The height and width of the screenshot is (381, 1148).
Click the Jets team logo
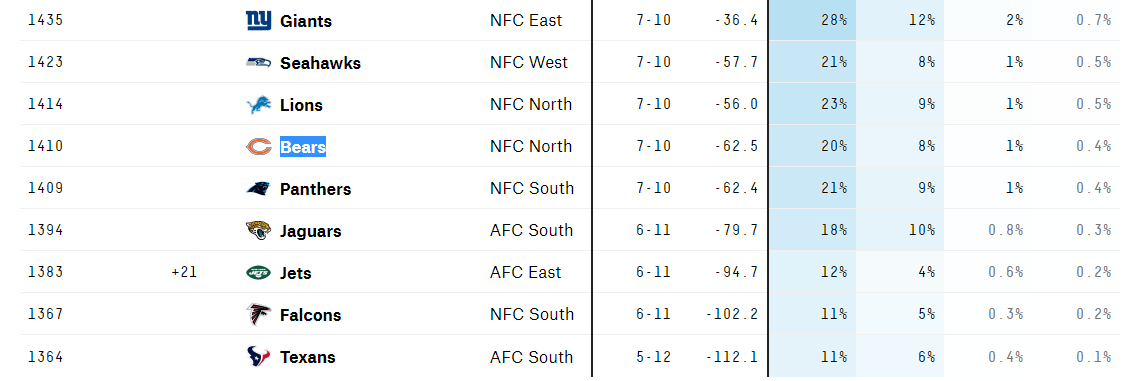258,273
